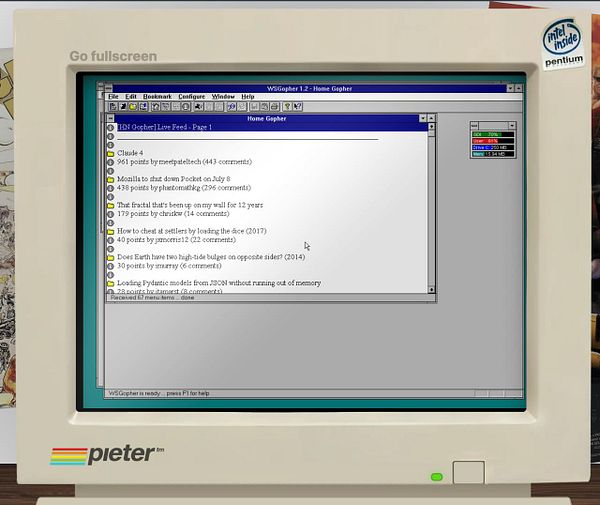Open Home Gopher child window control-menu box

click(x=110, y=118)
